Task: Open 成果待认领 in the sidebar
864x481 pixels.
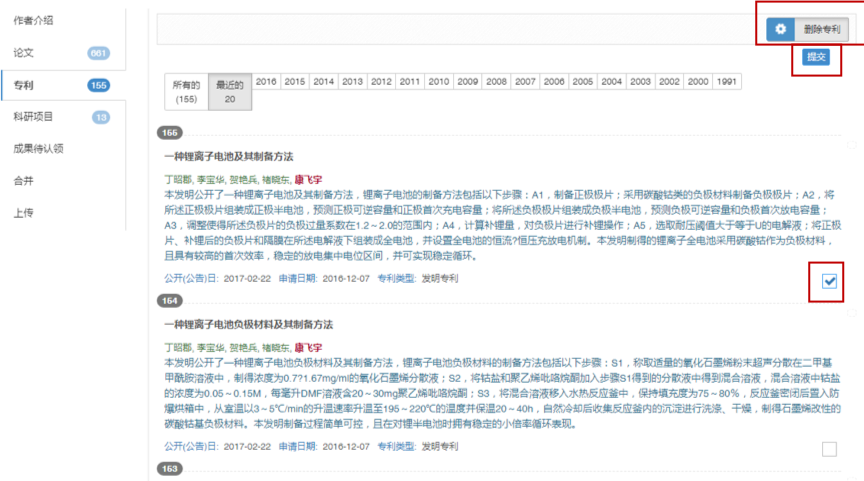Action: tap(39, 148)
